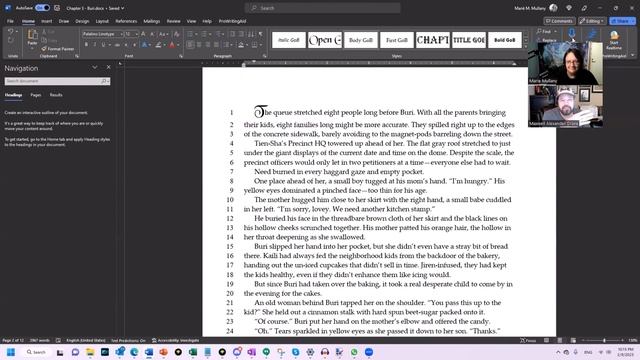This screenshot has width=640, height=360.
Task: Switch to the Pages navigation tab
Action: point(36,95)
